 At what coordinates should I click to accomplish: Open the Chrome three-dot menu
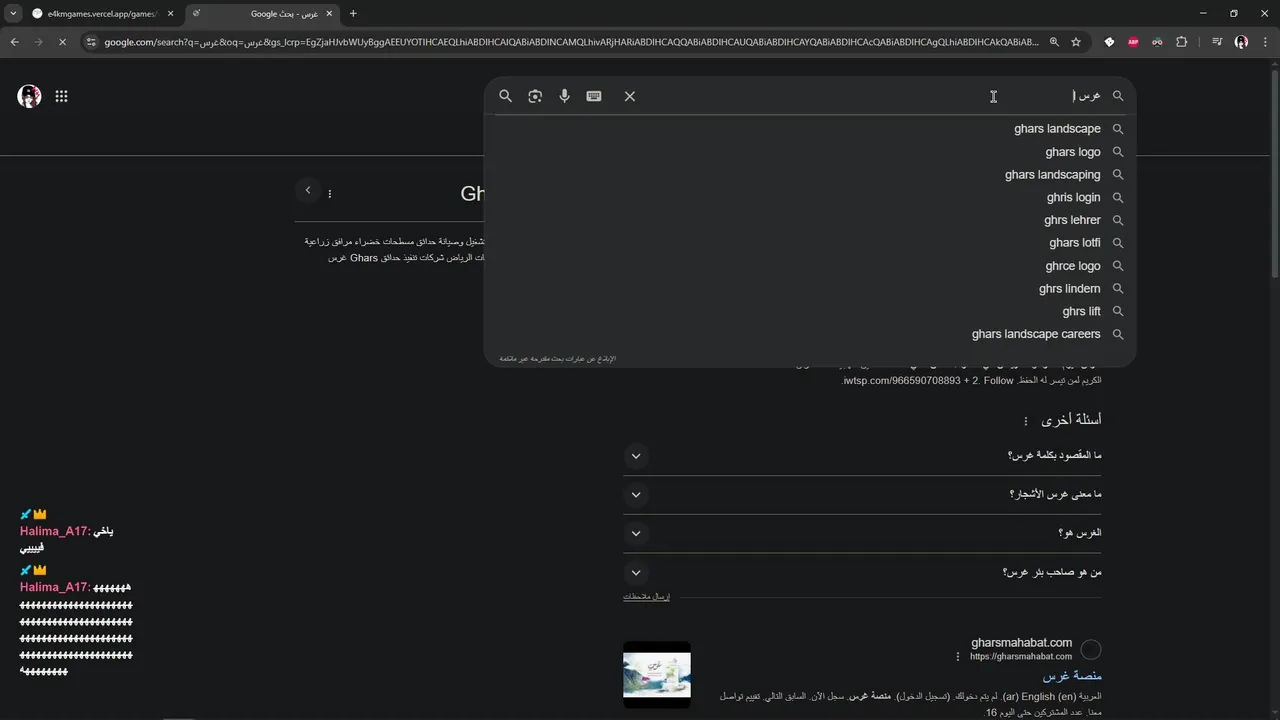tap(1263, 42)
